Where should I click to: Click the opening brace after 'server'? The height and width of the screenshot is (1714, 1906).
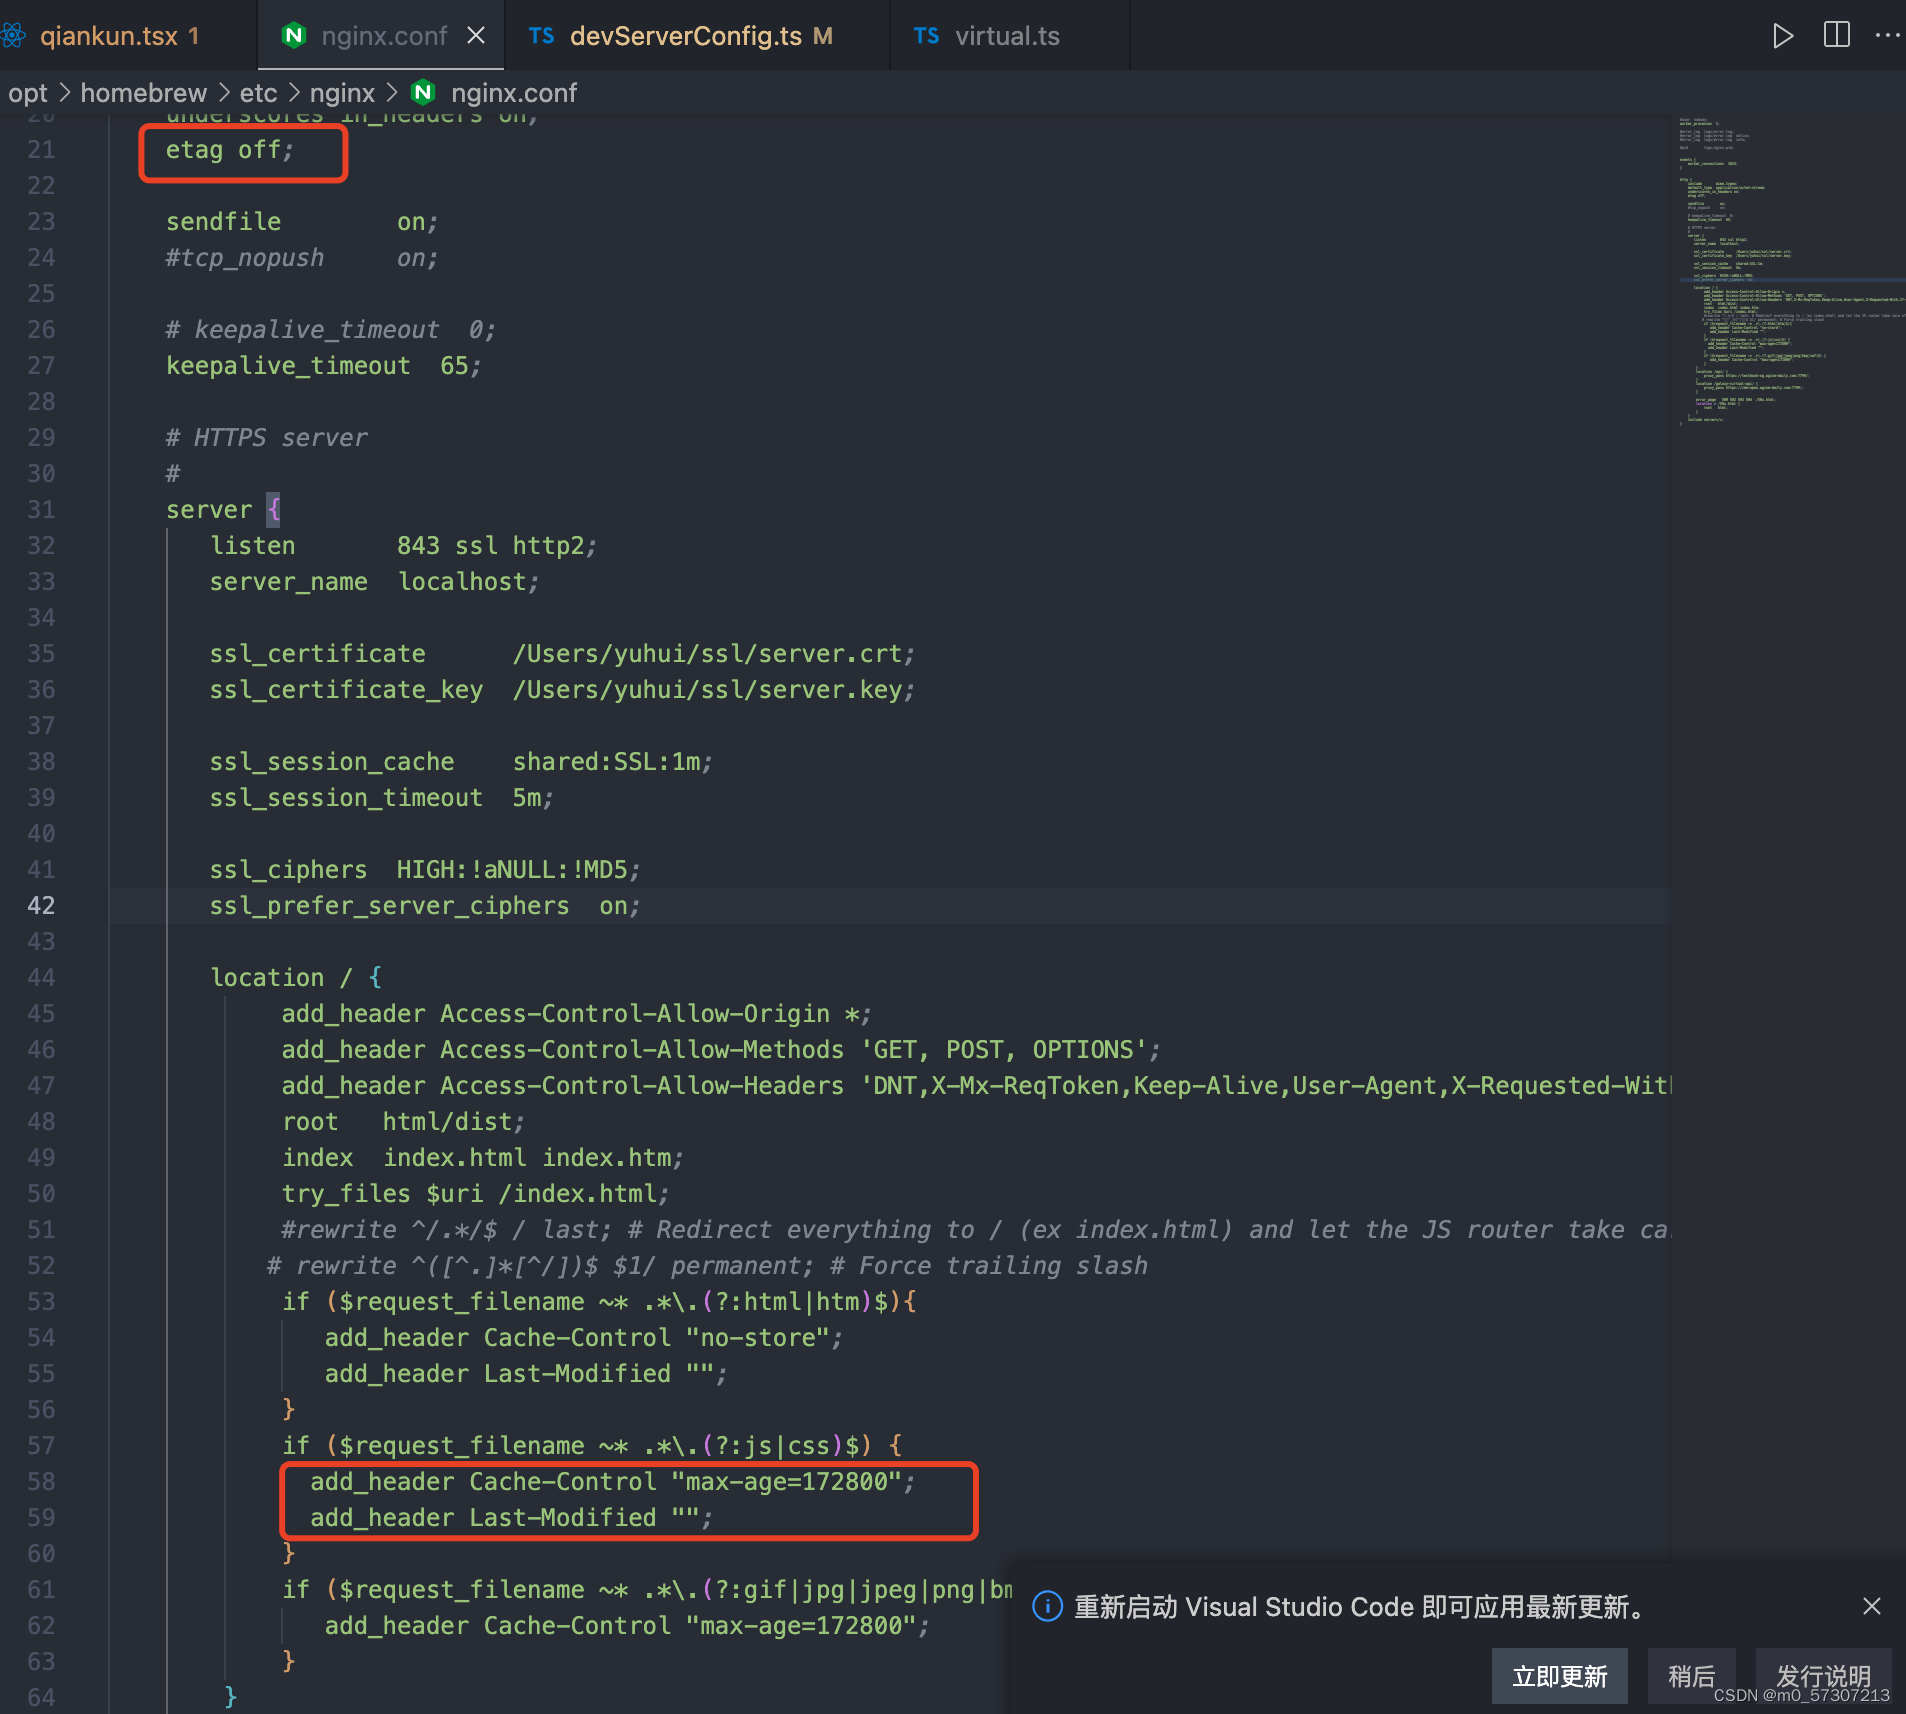[x=274, y=510]
